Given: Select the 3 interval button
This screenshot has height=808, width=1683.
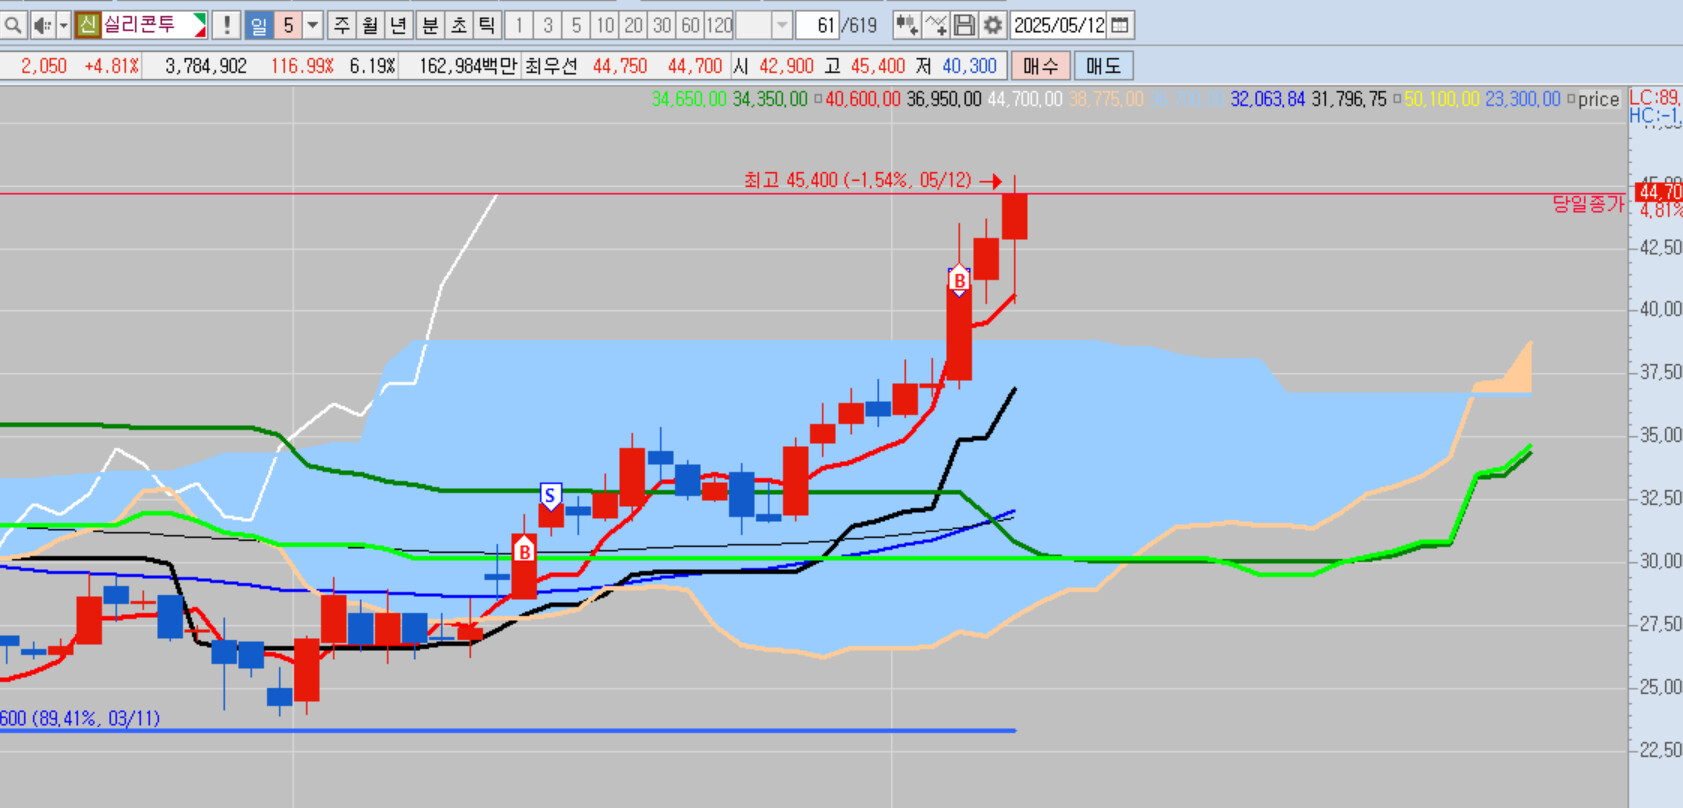Looking at the screenshot, I should click(x=547, y=25).
